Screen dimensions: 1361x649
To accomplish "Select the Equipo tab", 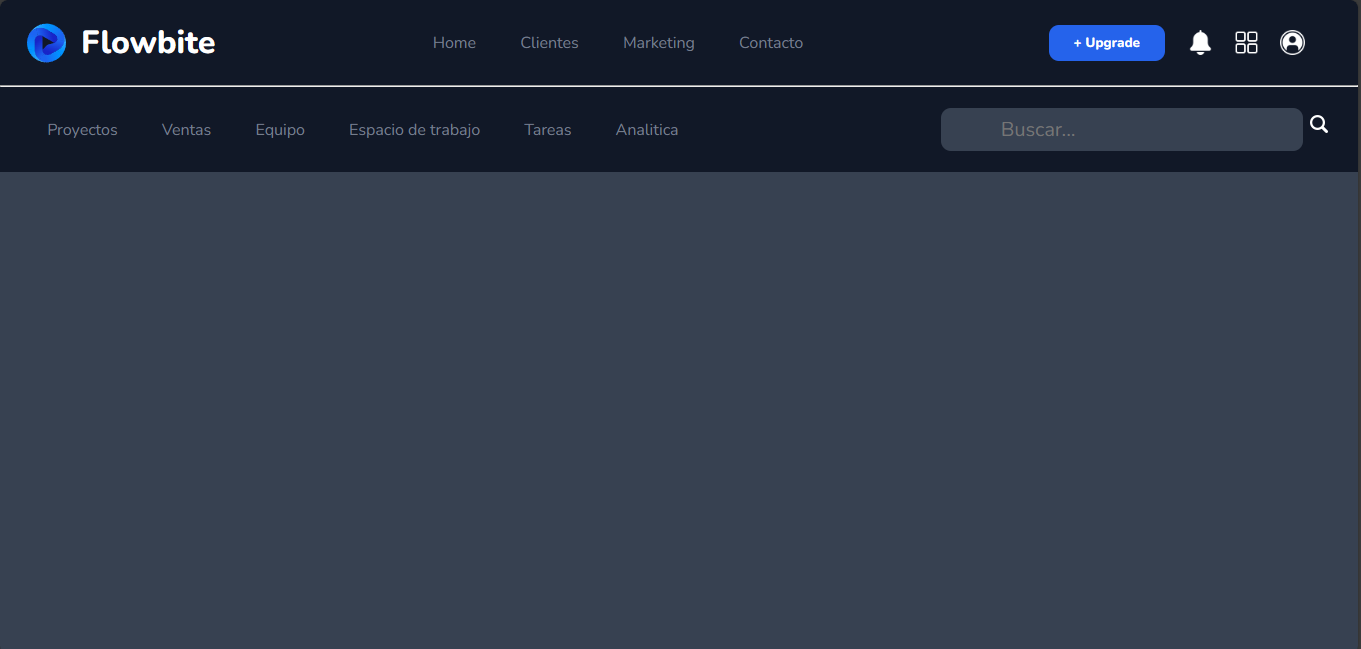I will pos(280,129).
